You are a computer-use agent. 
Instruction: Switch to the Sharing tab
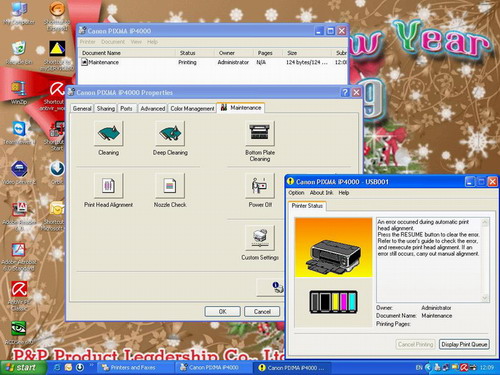(x=106, y=108)
